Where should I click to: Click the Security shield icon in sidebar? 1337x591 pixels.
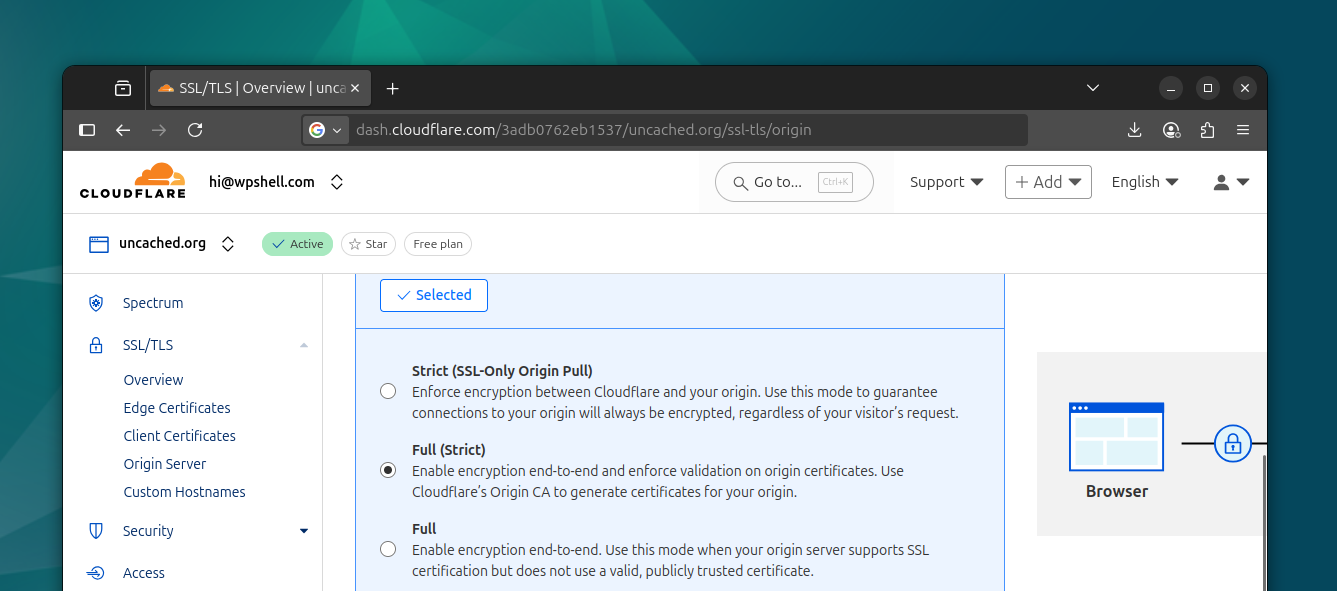96,531
